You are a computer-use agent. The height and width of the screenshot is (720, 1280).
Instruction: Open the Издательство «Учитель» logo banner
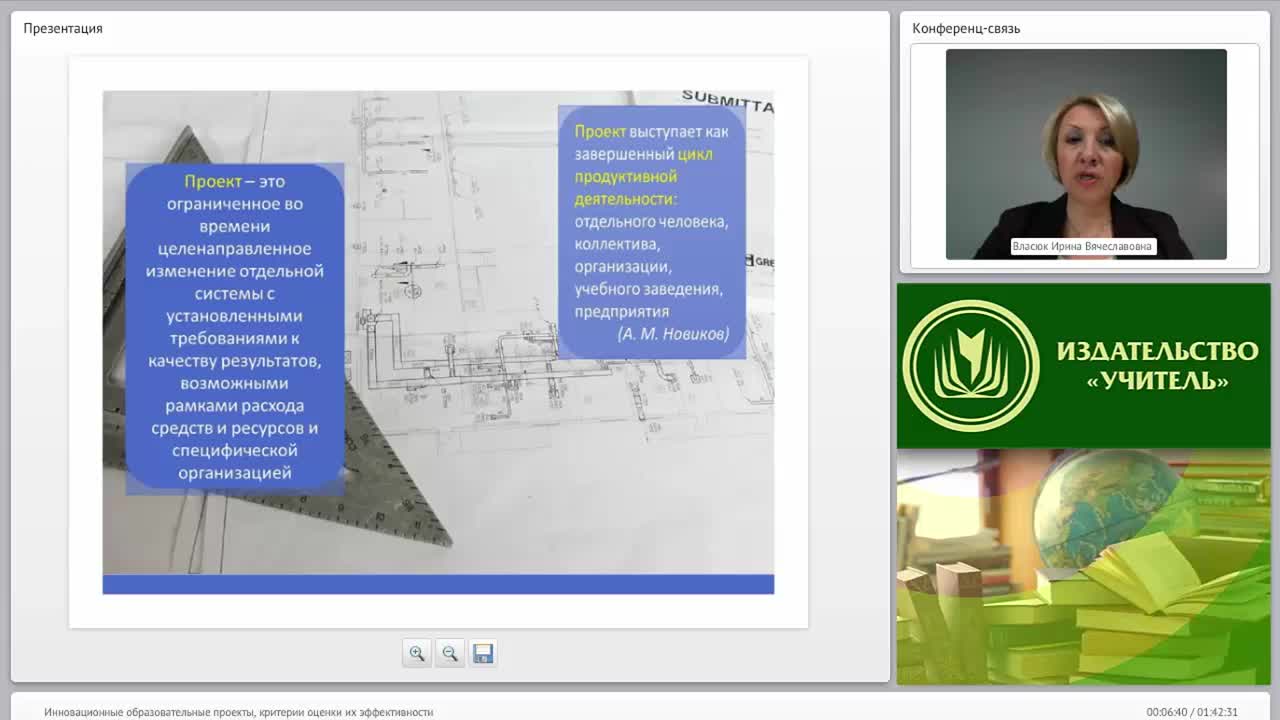(1083, 366)
